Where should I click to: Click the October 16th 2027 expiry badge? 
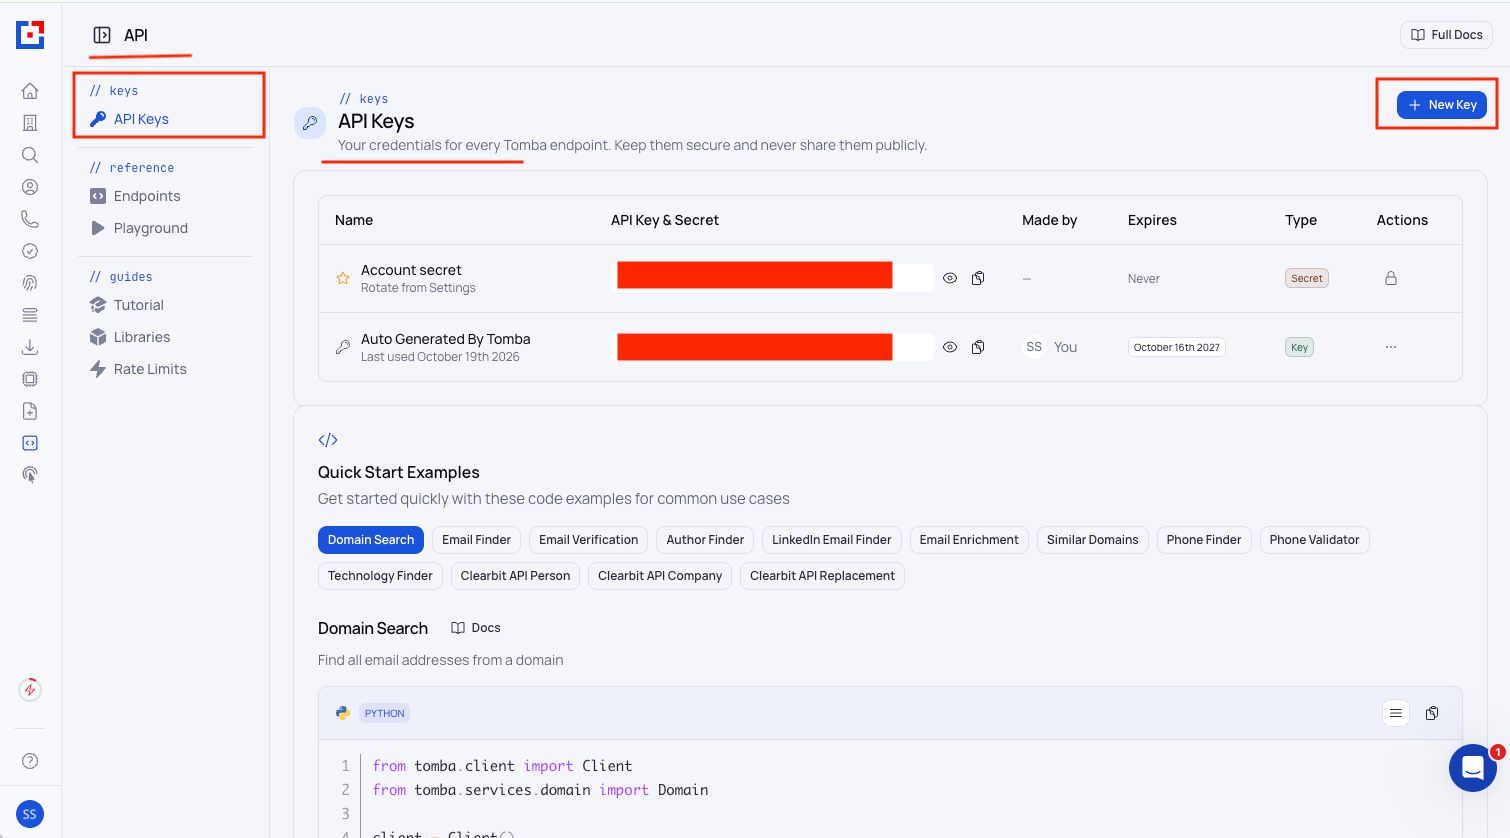[x=1177, y=347]
